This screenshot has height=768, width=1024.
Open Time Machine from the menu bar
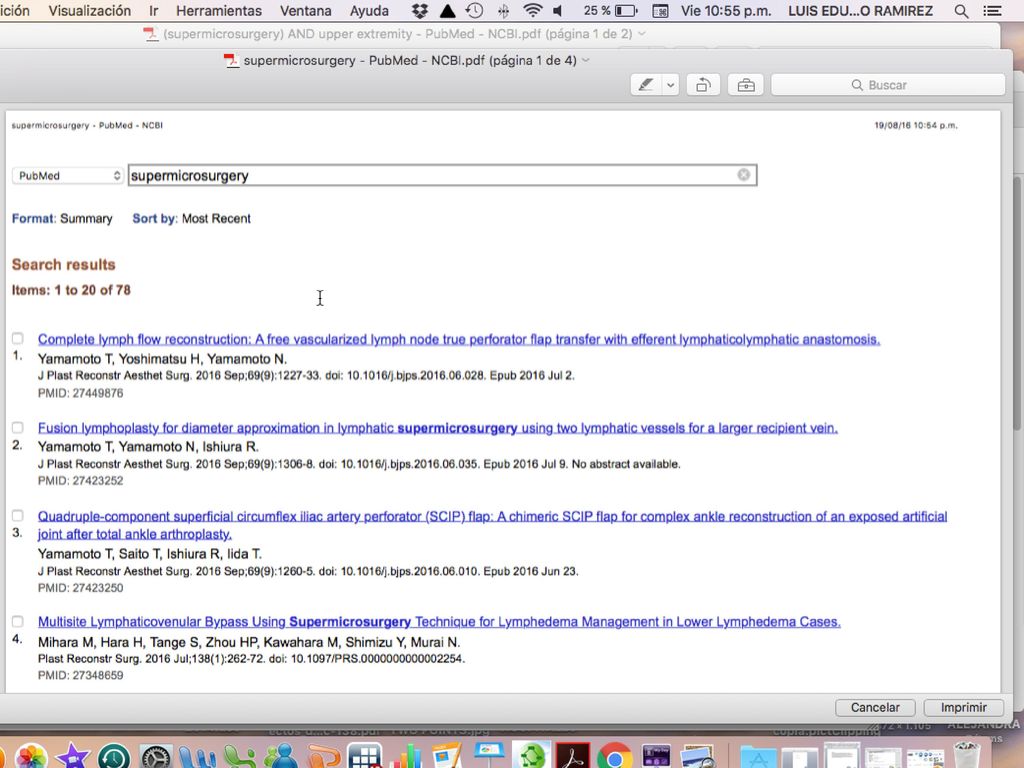click(x=475, y=10)
